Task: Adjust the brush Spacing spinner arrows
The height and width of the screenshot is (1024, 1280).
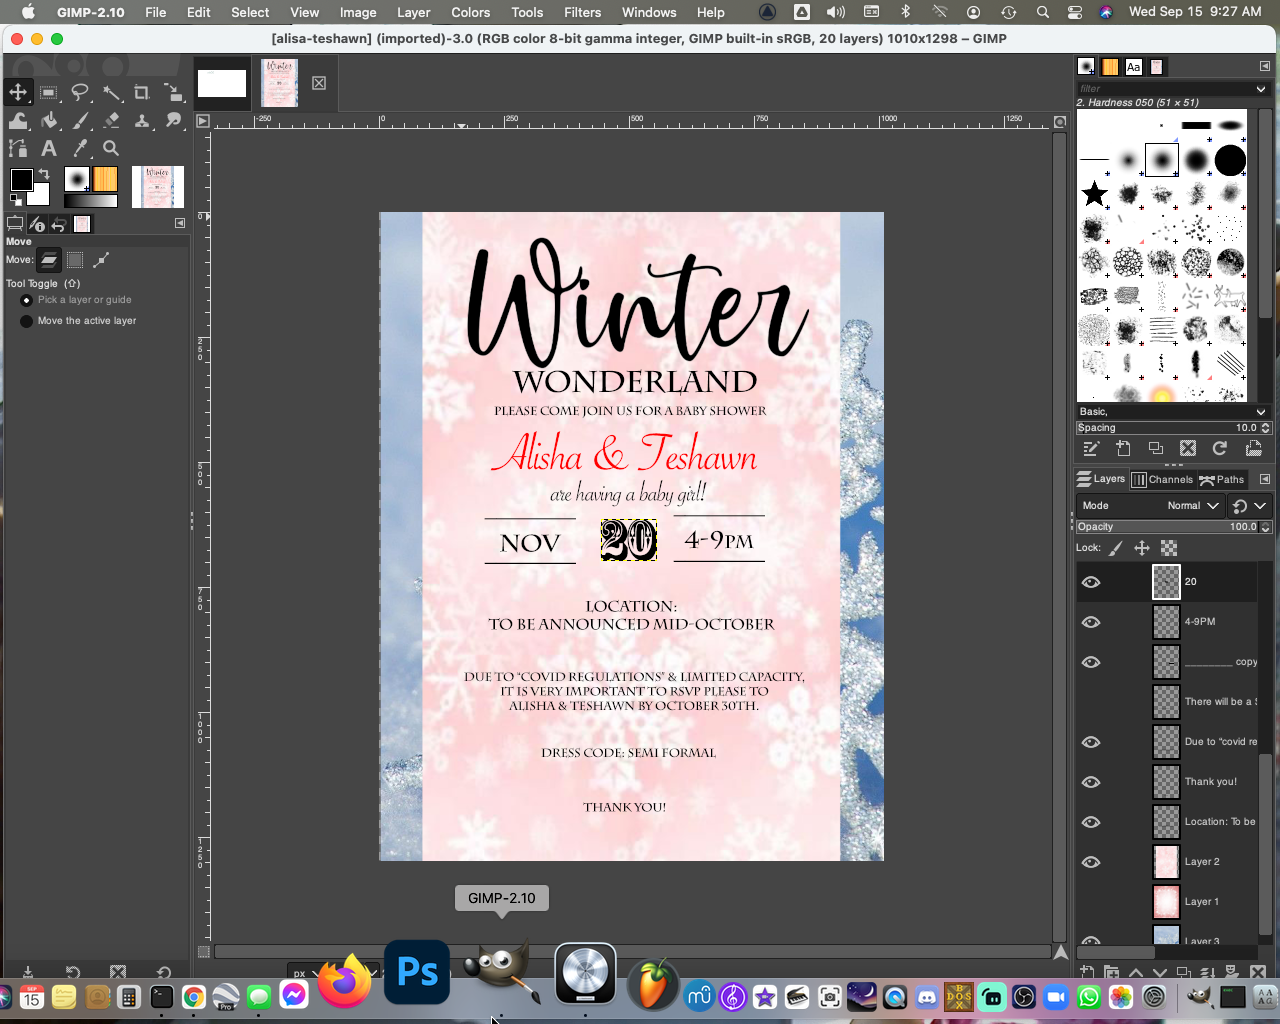Action: point(1265,428)
